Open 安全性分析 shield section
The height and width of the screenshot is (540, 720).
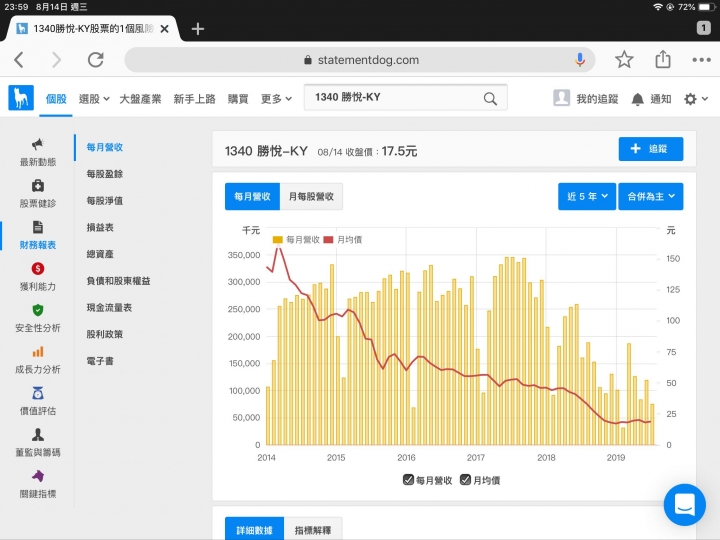pos(38,318)
